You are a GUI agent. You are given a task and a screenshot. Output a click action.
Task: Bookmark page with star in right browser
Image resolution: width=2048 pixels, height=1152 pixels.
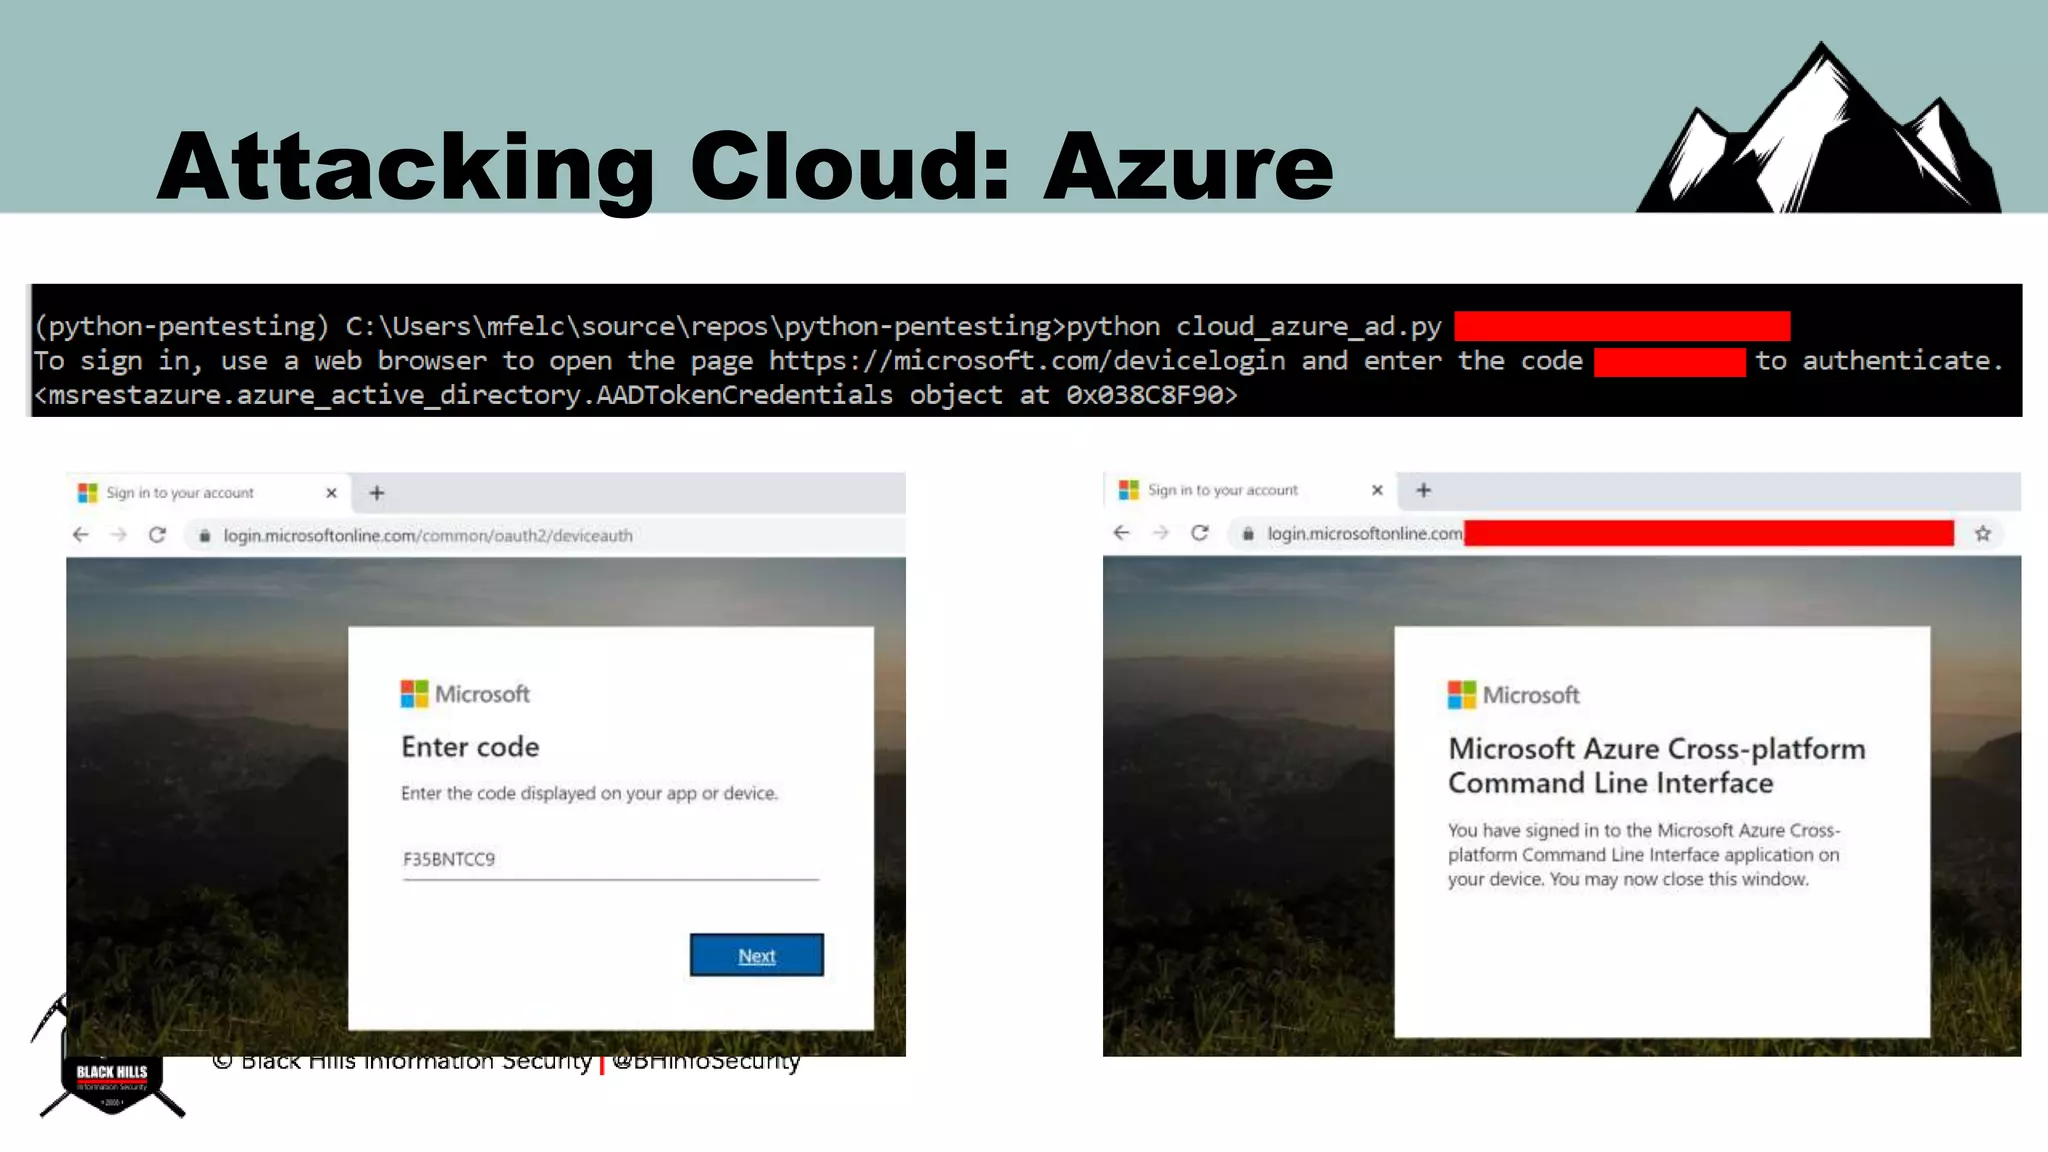(x=1983, y=534)
